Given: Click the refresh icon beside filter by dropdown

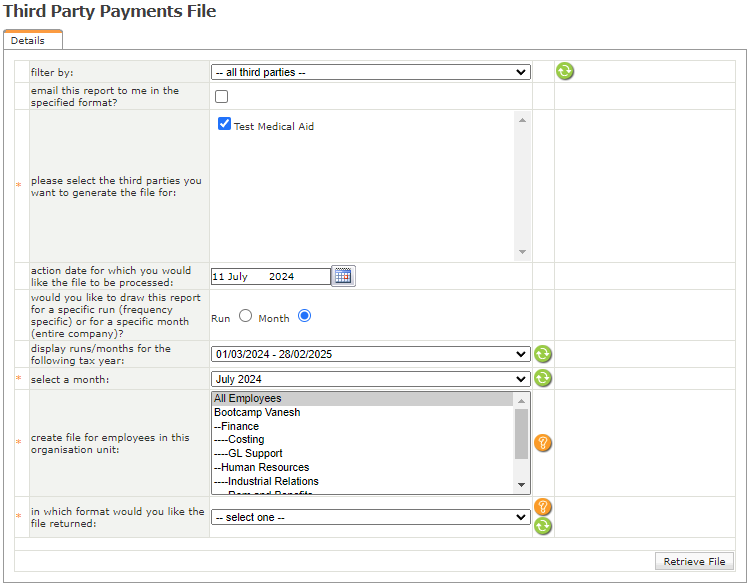Looking at the screenshot, I should tap(565, 71).
